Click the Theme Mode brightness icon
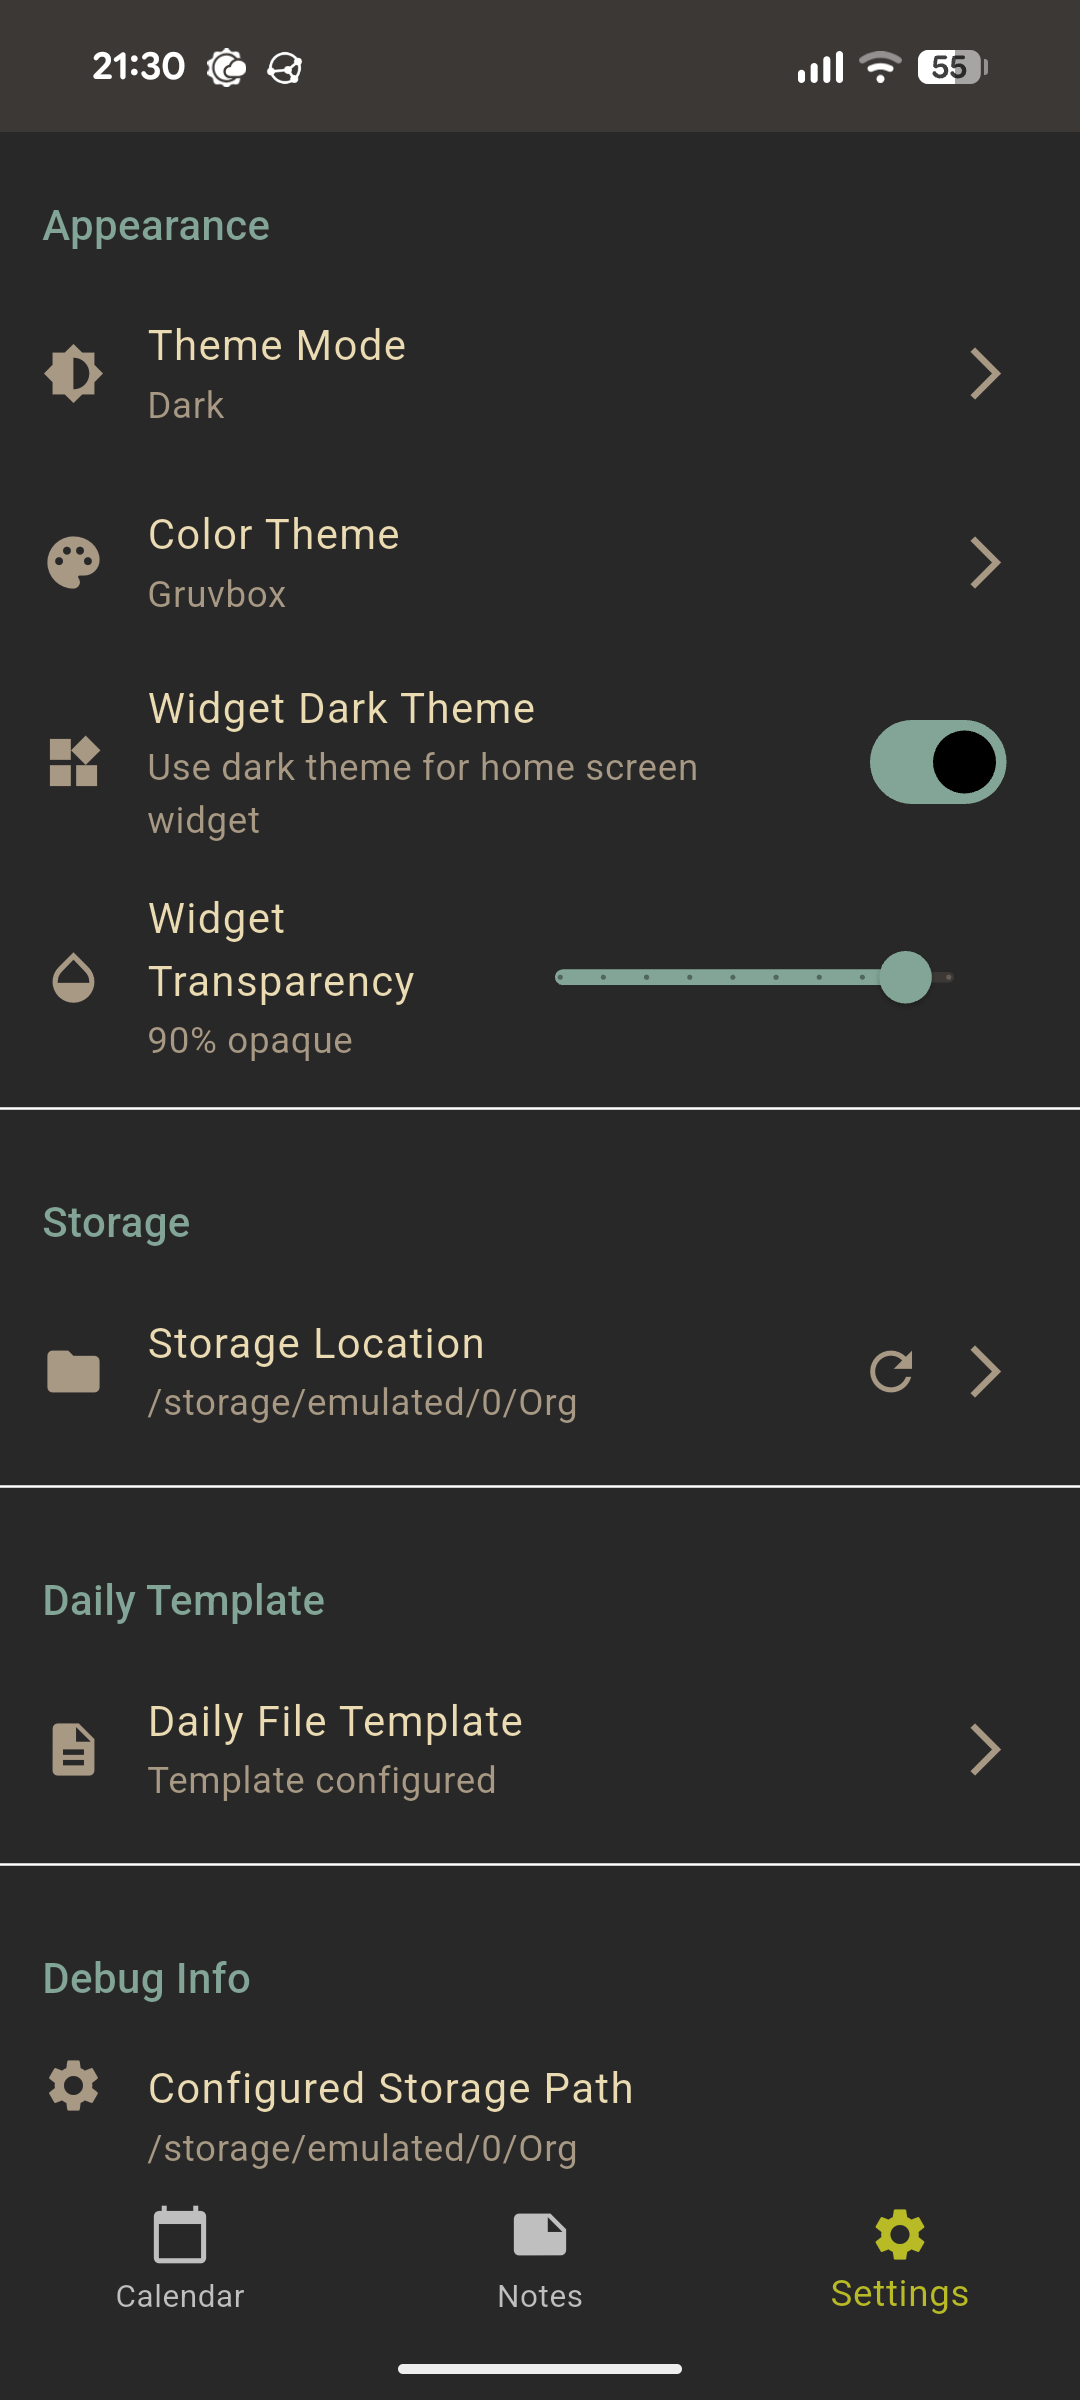The width and height of the screenshot is (1080, 2400). tap(73, 374)
